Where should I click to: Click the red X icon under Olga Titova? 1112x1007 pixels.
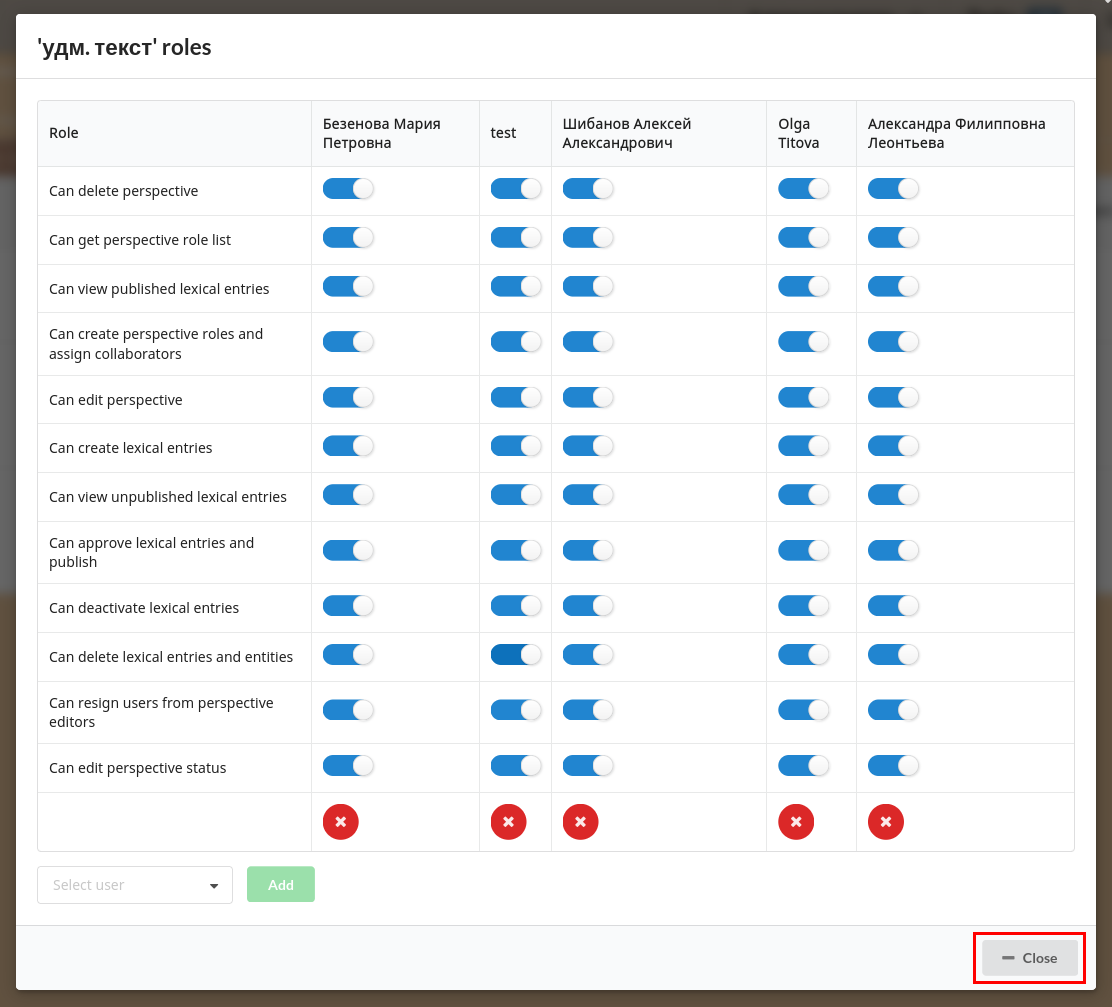796,821
